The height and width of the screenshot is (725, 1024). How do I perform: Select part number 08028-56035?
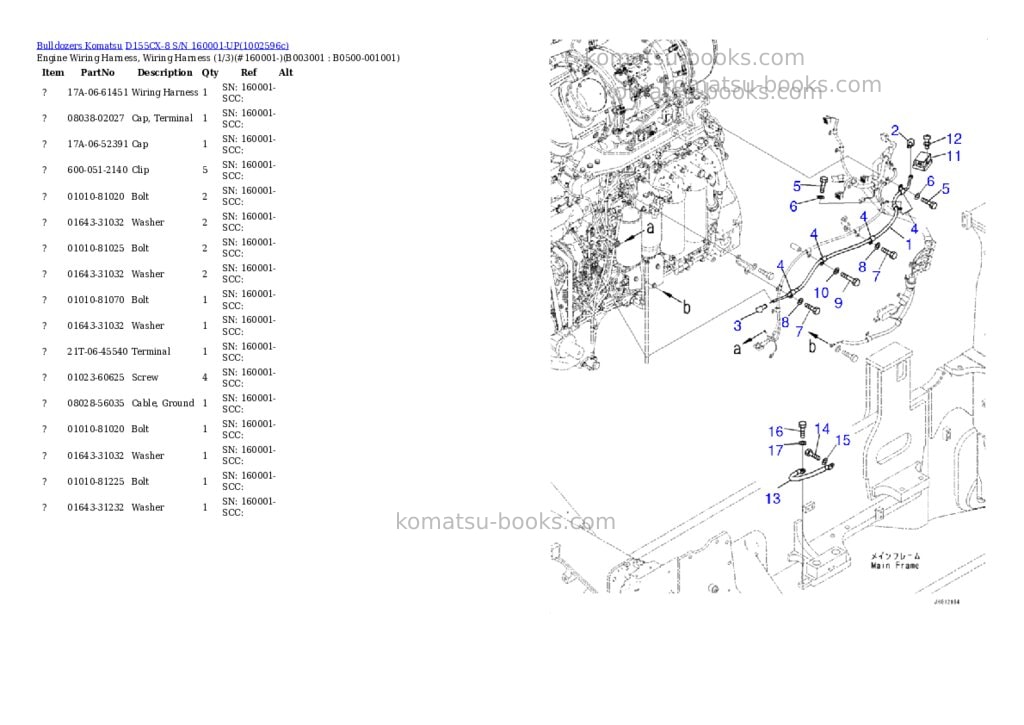tap(95, 403)
